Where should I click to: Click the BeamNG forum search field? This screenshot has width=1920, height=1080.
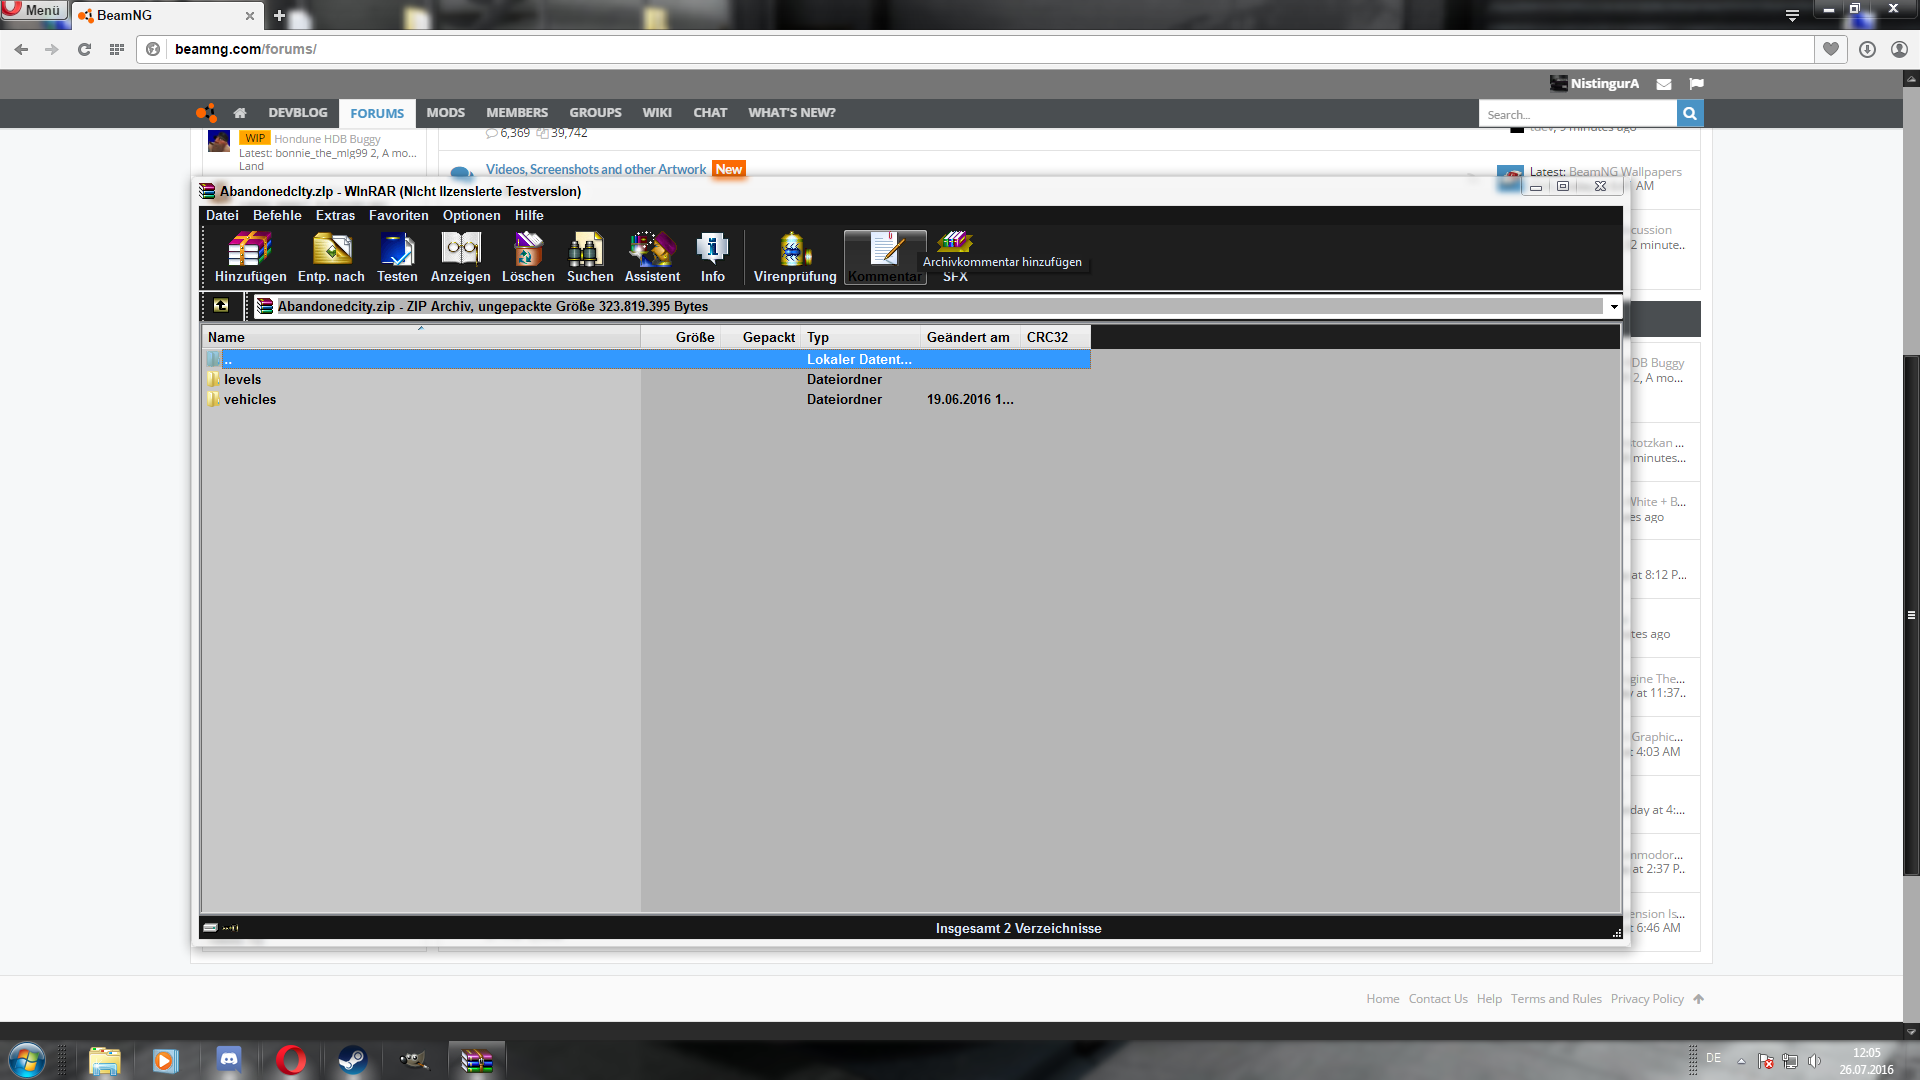1577,114
